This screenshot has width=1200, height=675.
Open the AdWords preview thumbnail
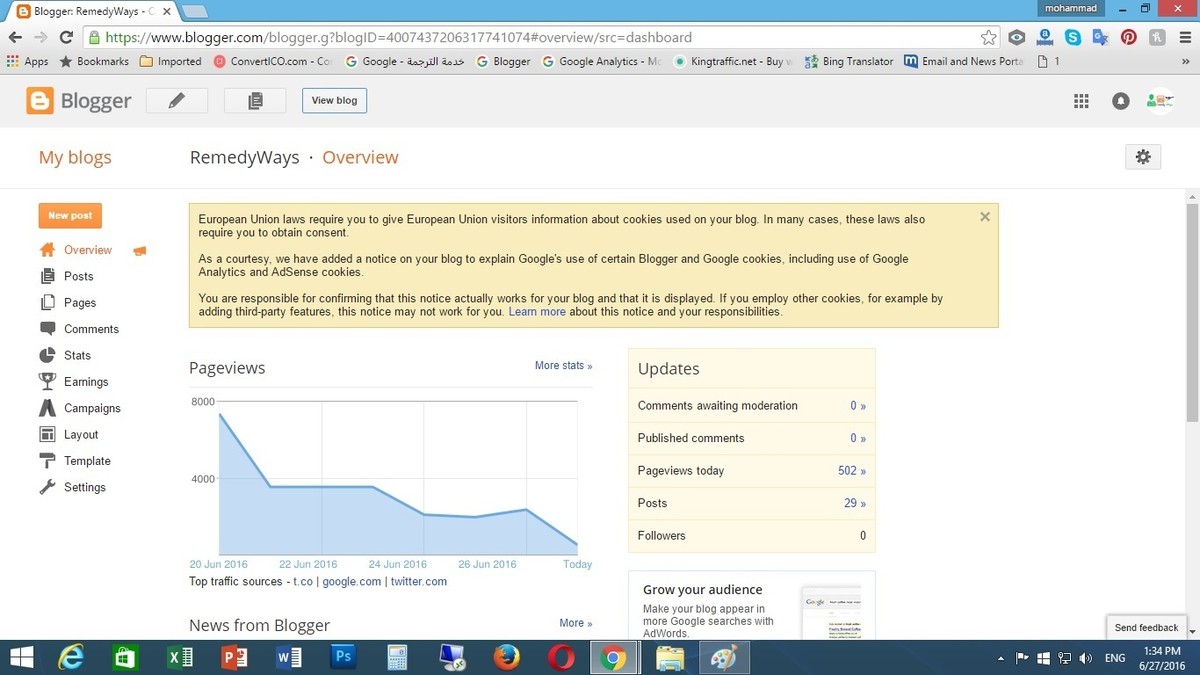pos(832,612)
